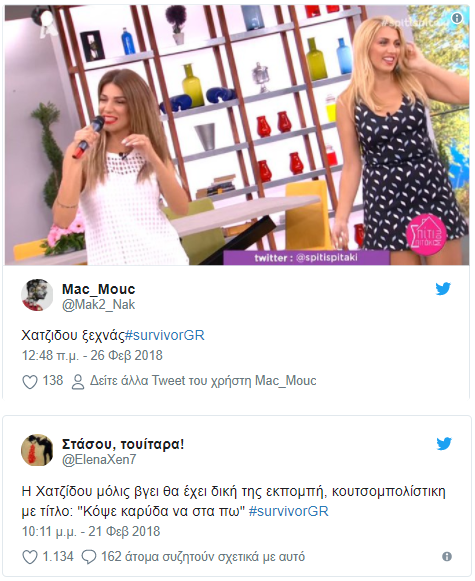Screen dimensions: 475x581
Task: Click the person icon beside Δείτε άλλα Tweet
Action: click(78, 382)
